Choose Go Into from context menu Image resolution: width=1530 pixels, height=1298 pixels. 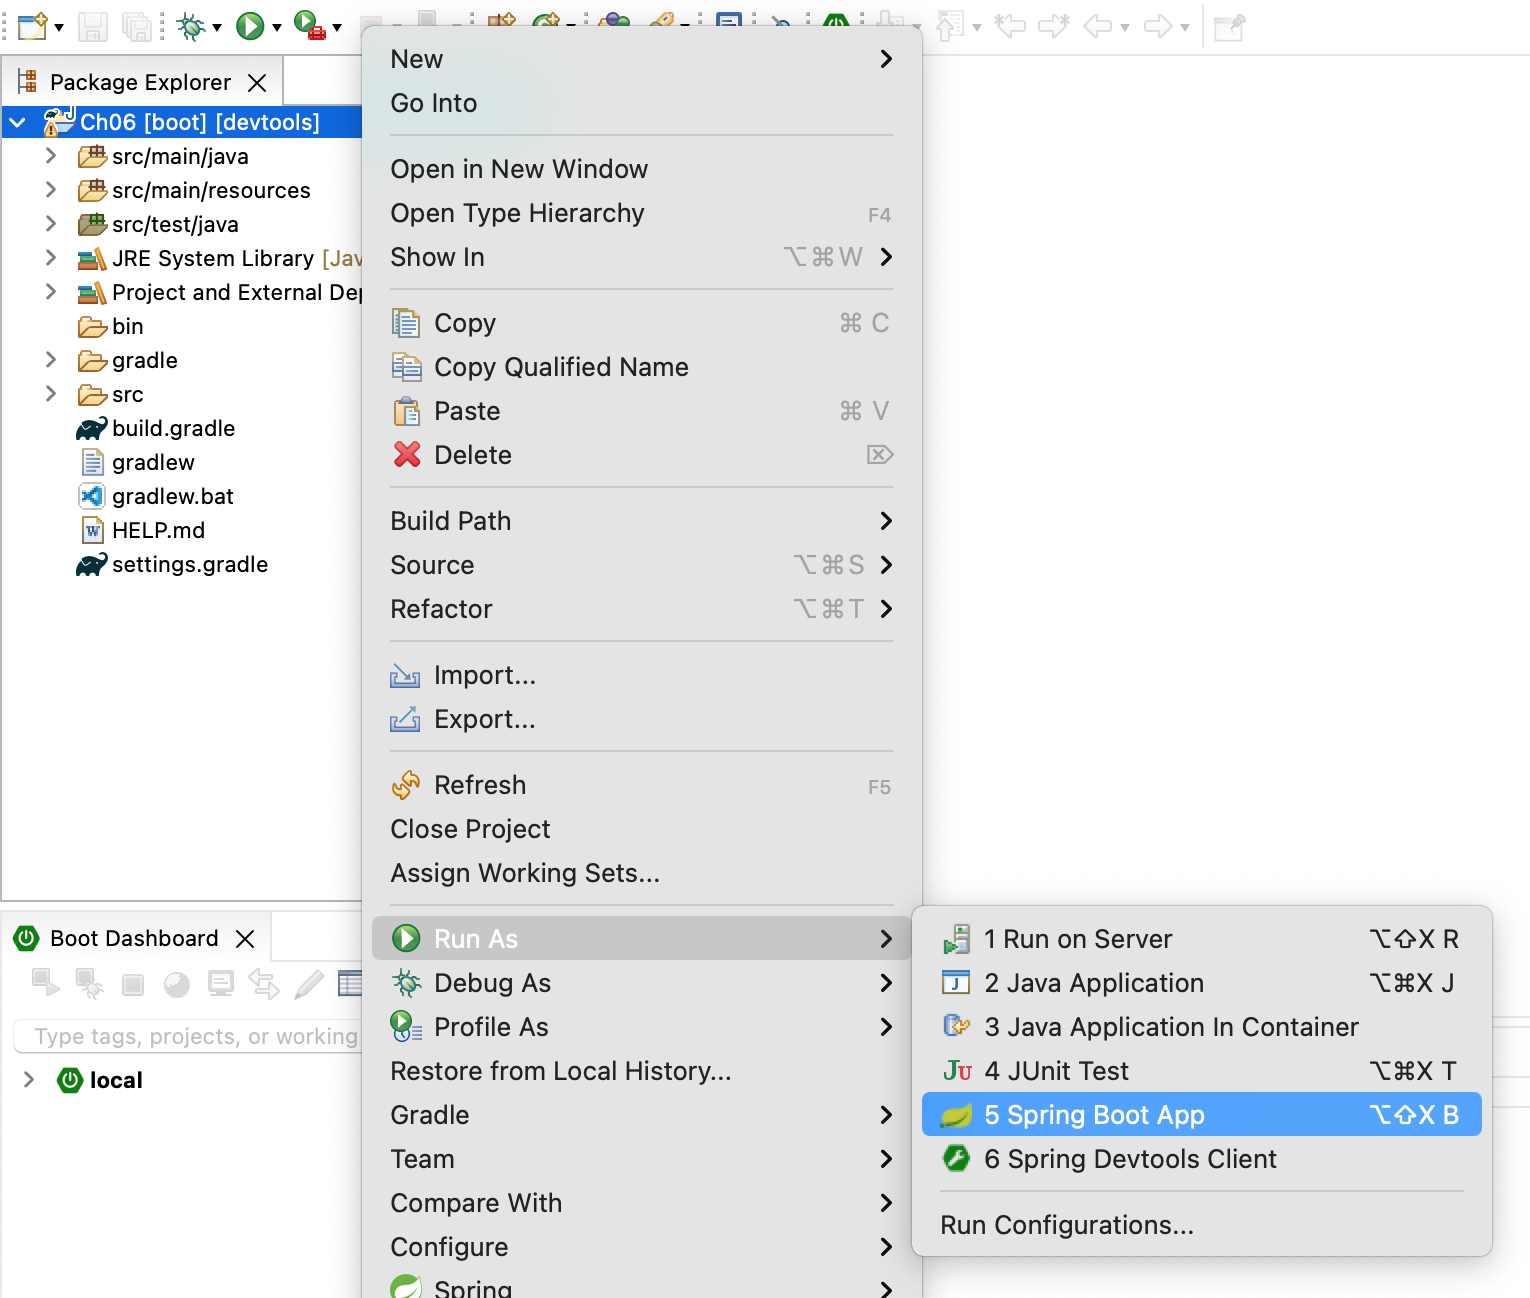(641, 103)
